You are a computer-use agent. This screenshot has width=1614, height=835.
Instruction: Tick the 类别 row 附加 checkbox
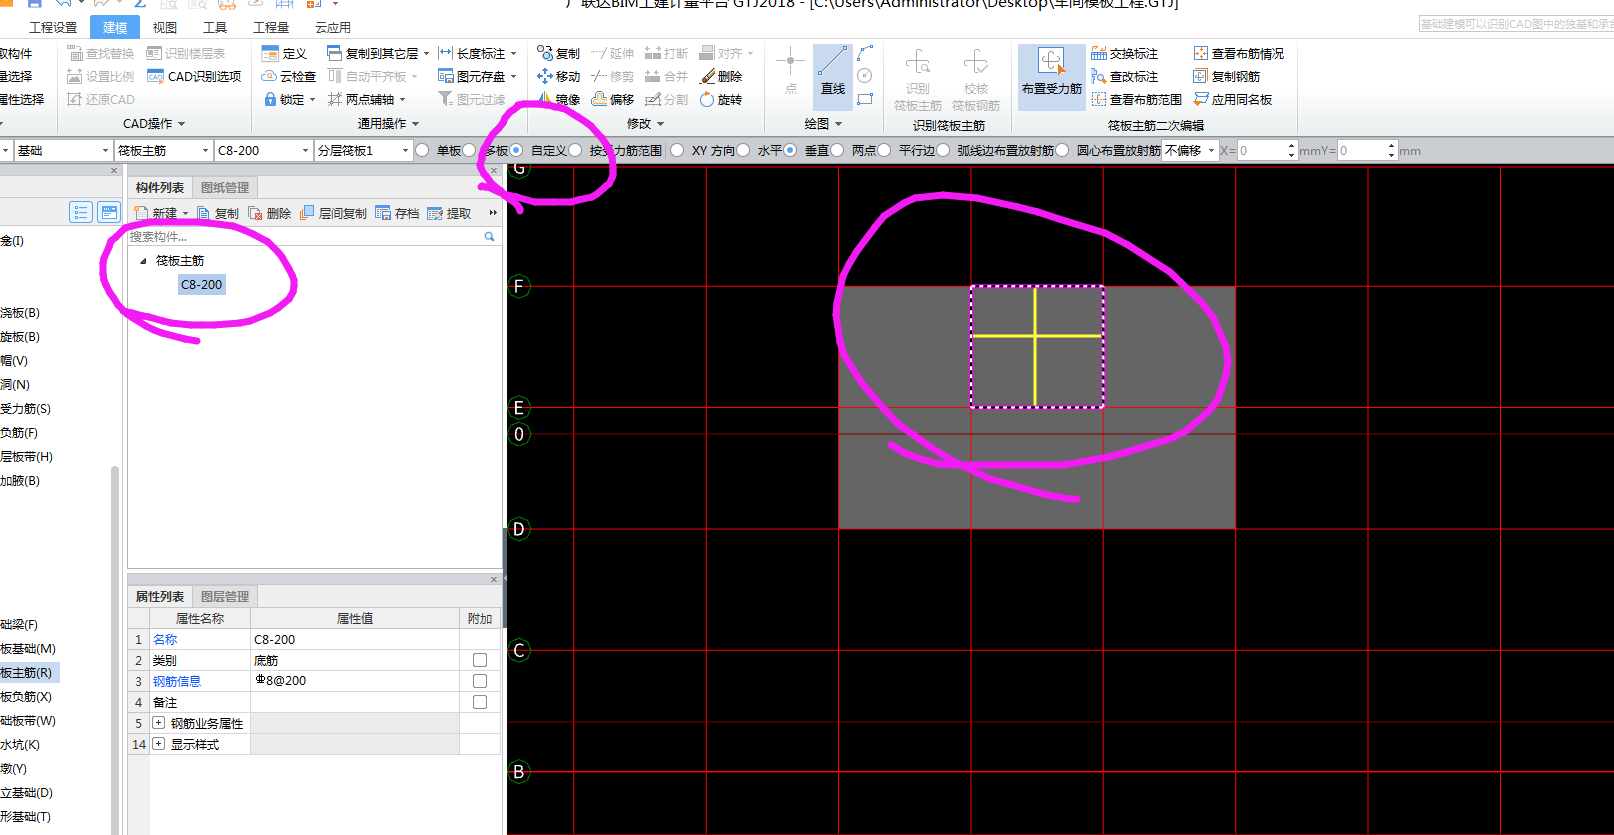coord(480,660)
